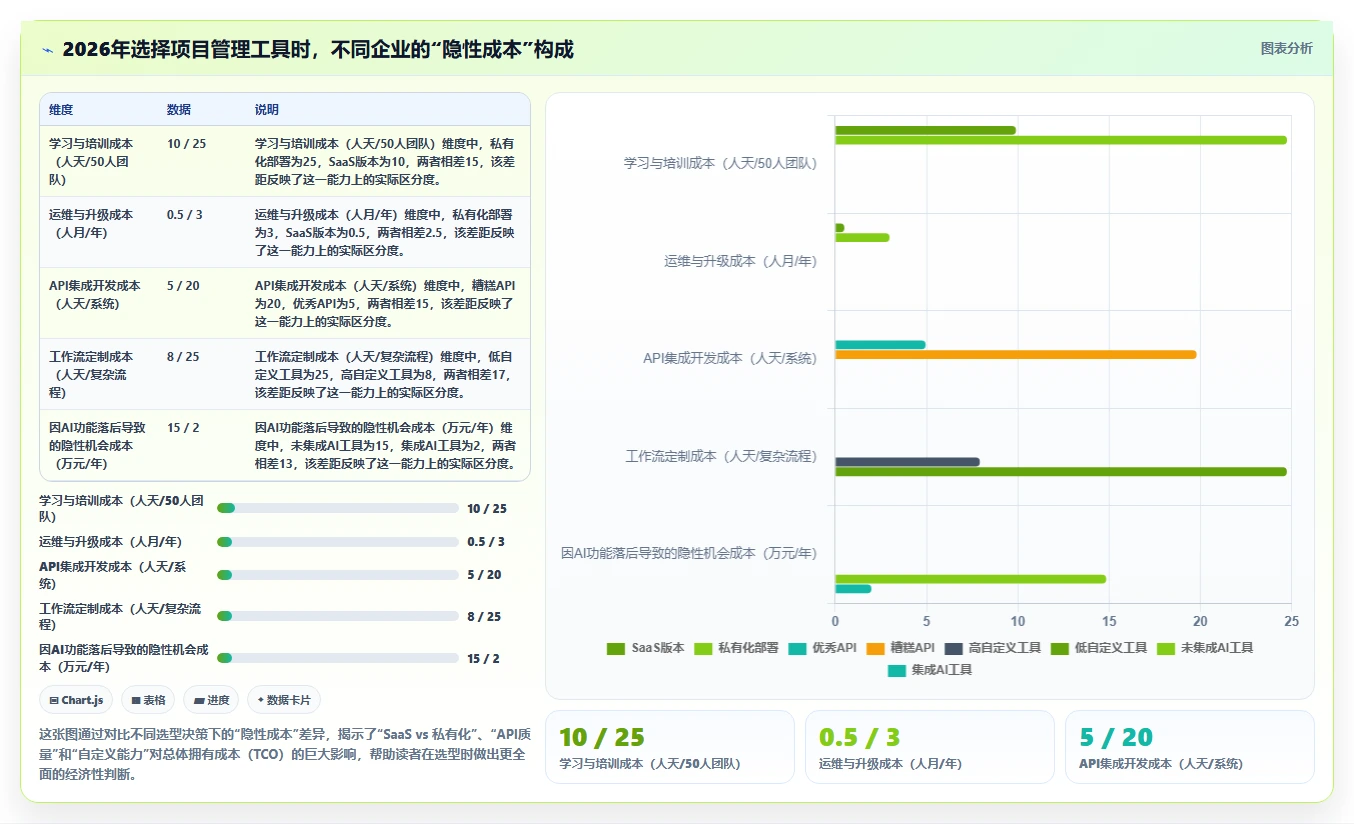The image size is (1354, 824).
Task: Click the 15 / 2 table cell
Action: pos(184,428)
